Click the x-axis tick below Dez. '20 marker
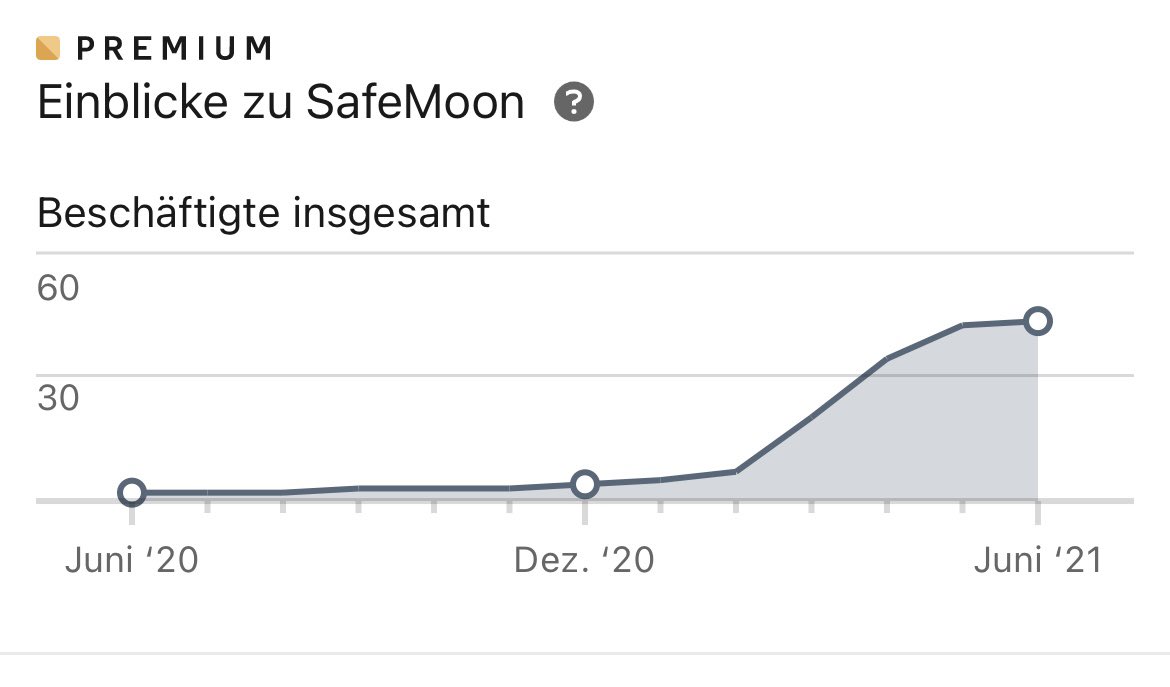1170x687 pixels. [x=585, y=512]
